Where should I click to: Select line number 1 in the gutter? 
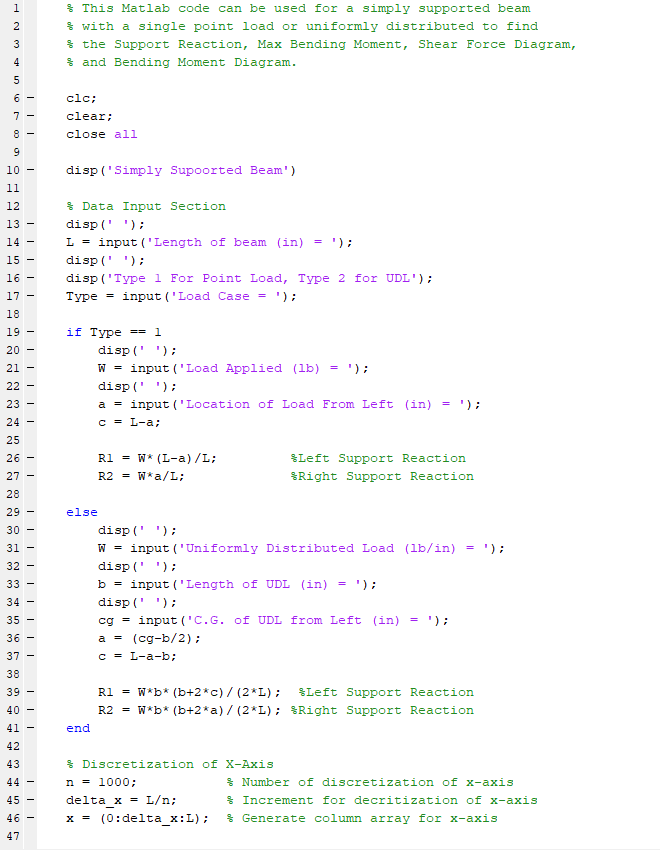(16, 9)
